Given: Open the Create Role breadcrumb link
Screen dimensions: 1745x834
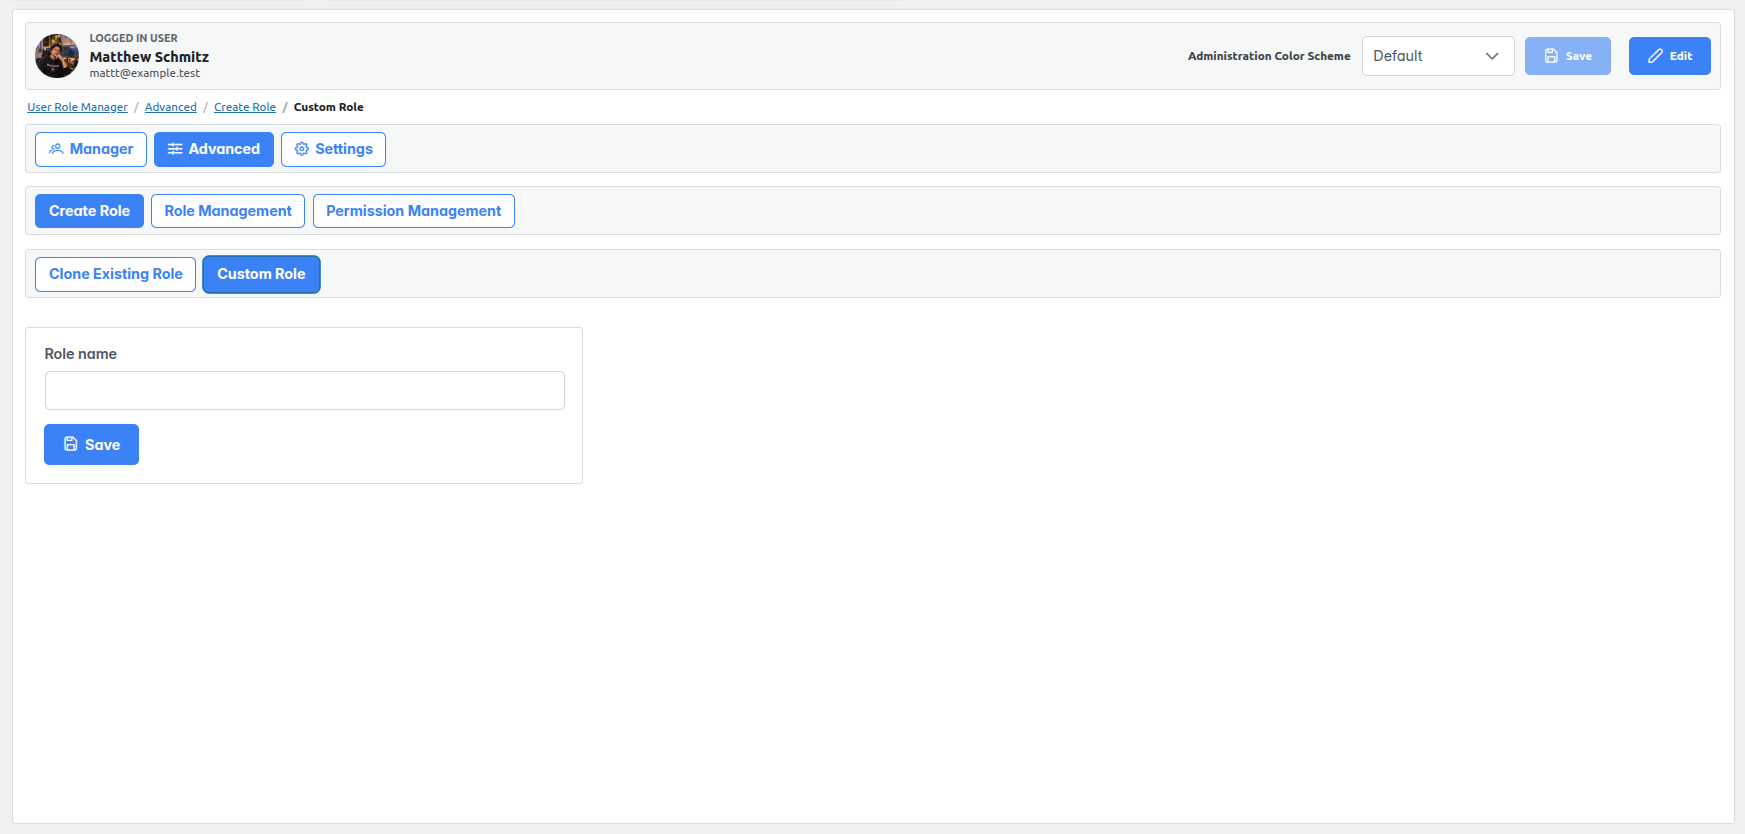Looking at the screenshot, I should [245, 107].
